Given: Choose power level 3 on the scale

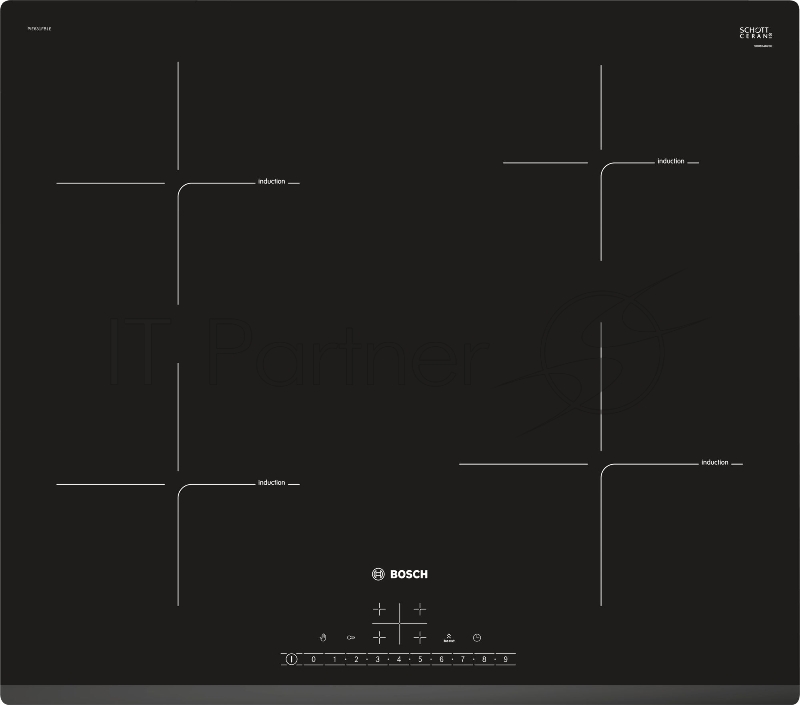Looking at the screenshot, I should (377, 659).
